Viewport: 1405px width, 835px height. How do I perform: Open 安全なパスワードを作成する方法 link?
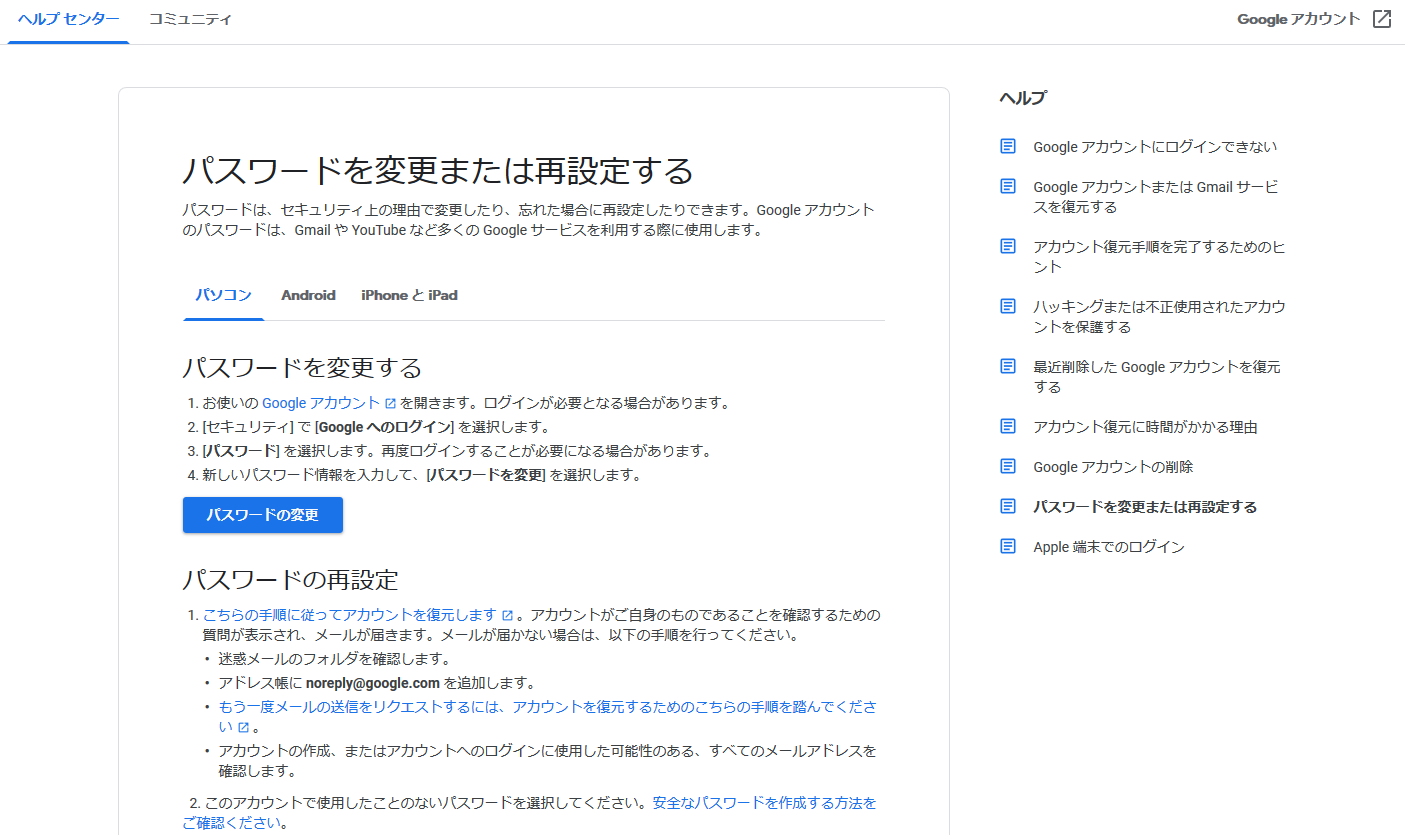coord(764,802)
